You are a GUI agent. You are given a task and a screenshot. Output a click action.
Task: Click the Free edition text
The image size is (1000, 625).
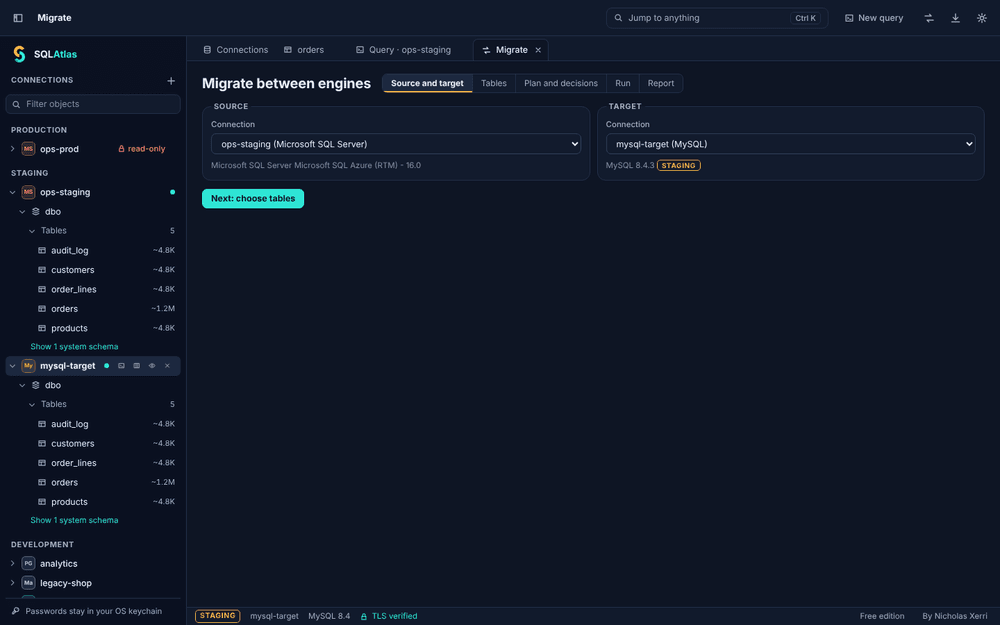pos(881,616)
